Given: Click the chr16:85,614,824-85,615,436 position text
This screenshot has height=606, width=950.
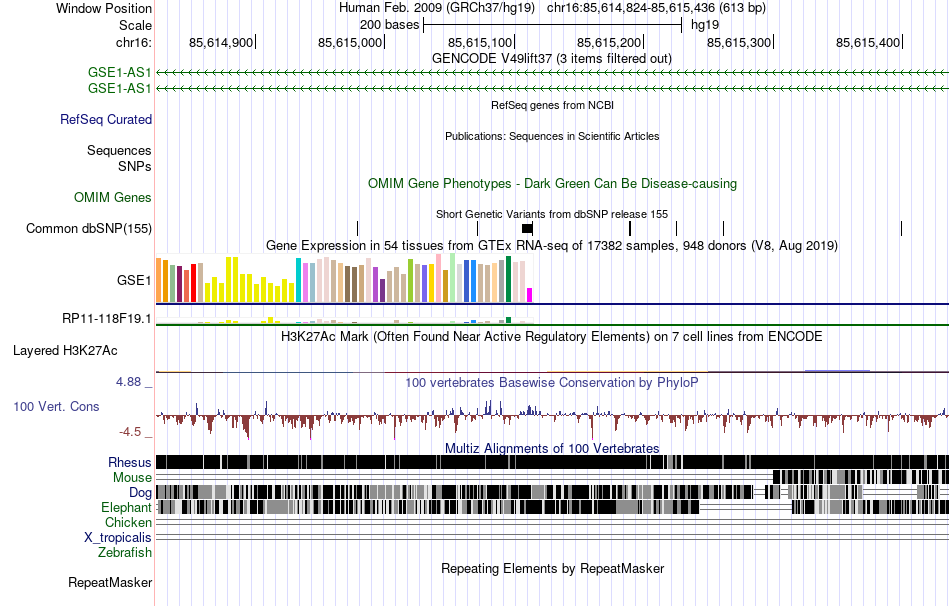Looking at the screenshot, I should pyautogui.click(x=656, y=8).
